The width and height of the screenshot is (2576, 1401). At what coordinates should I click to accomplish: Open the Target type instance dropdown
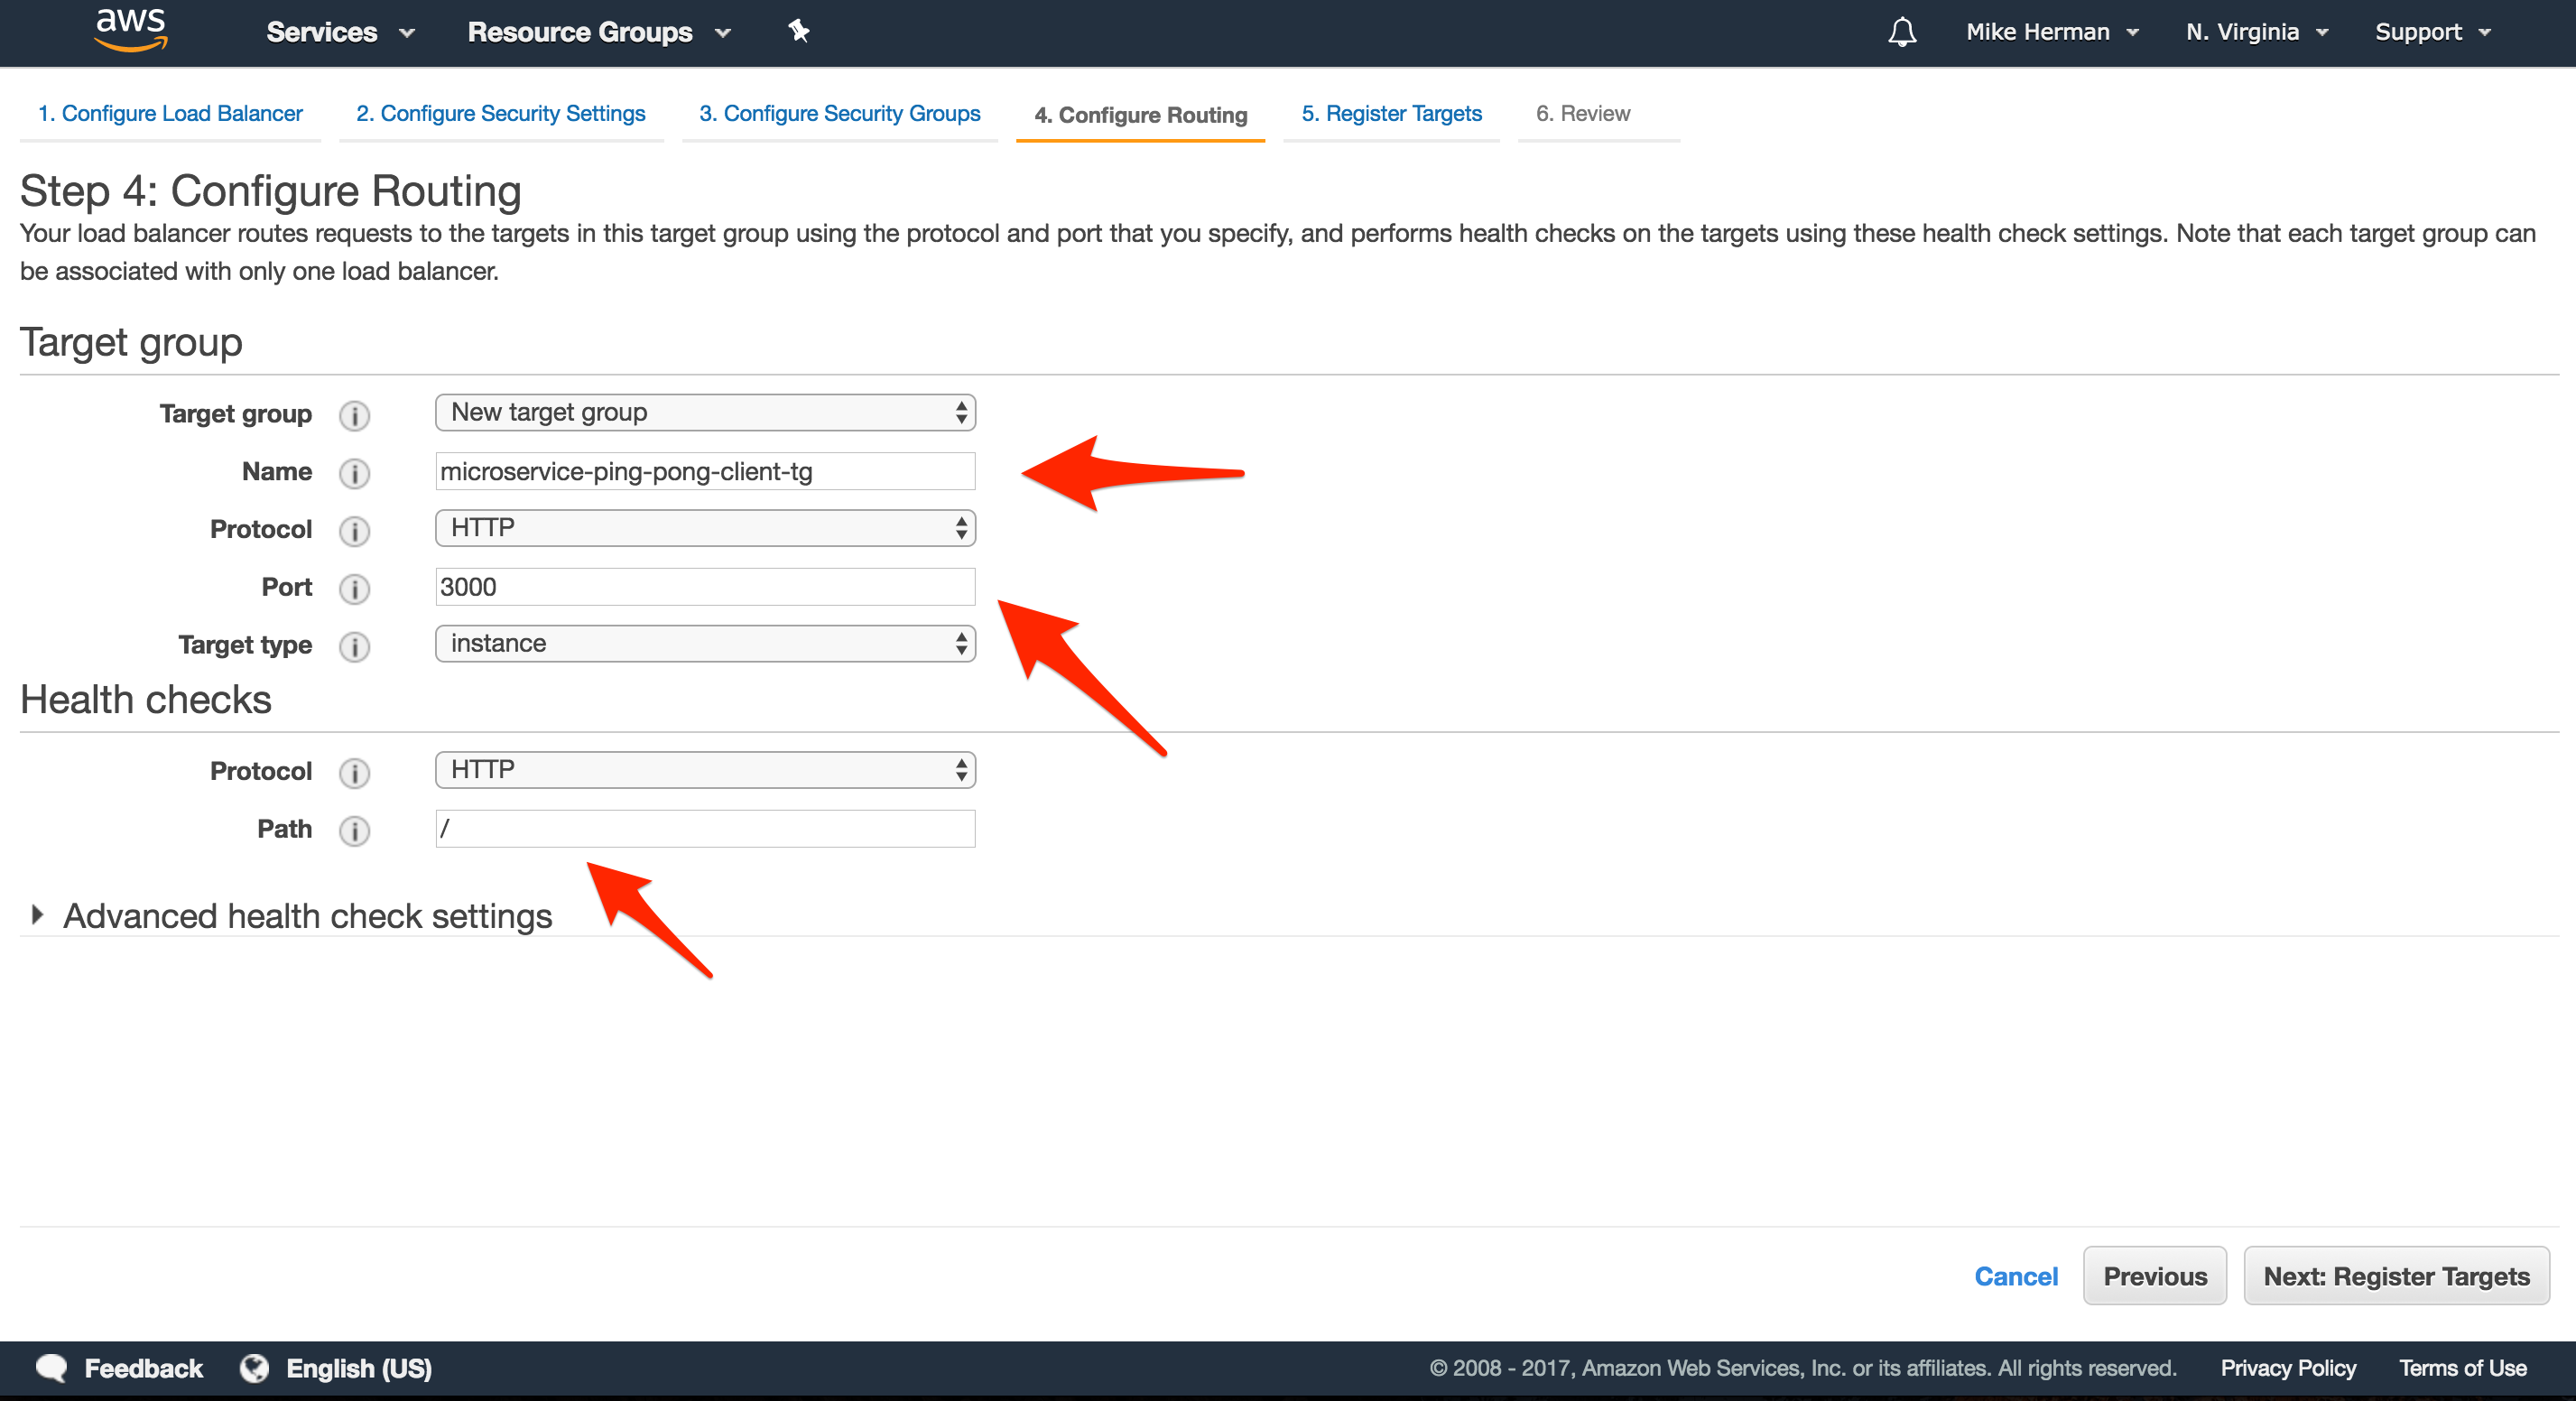click(x=704, y=643)
